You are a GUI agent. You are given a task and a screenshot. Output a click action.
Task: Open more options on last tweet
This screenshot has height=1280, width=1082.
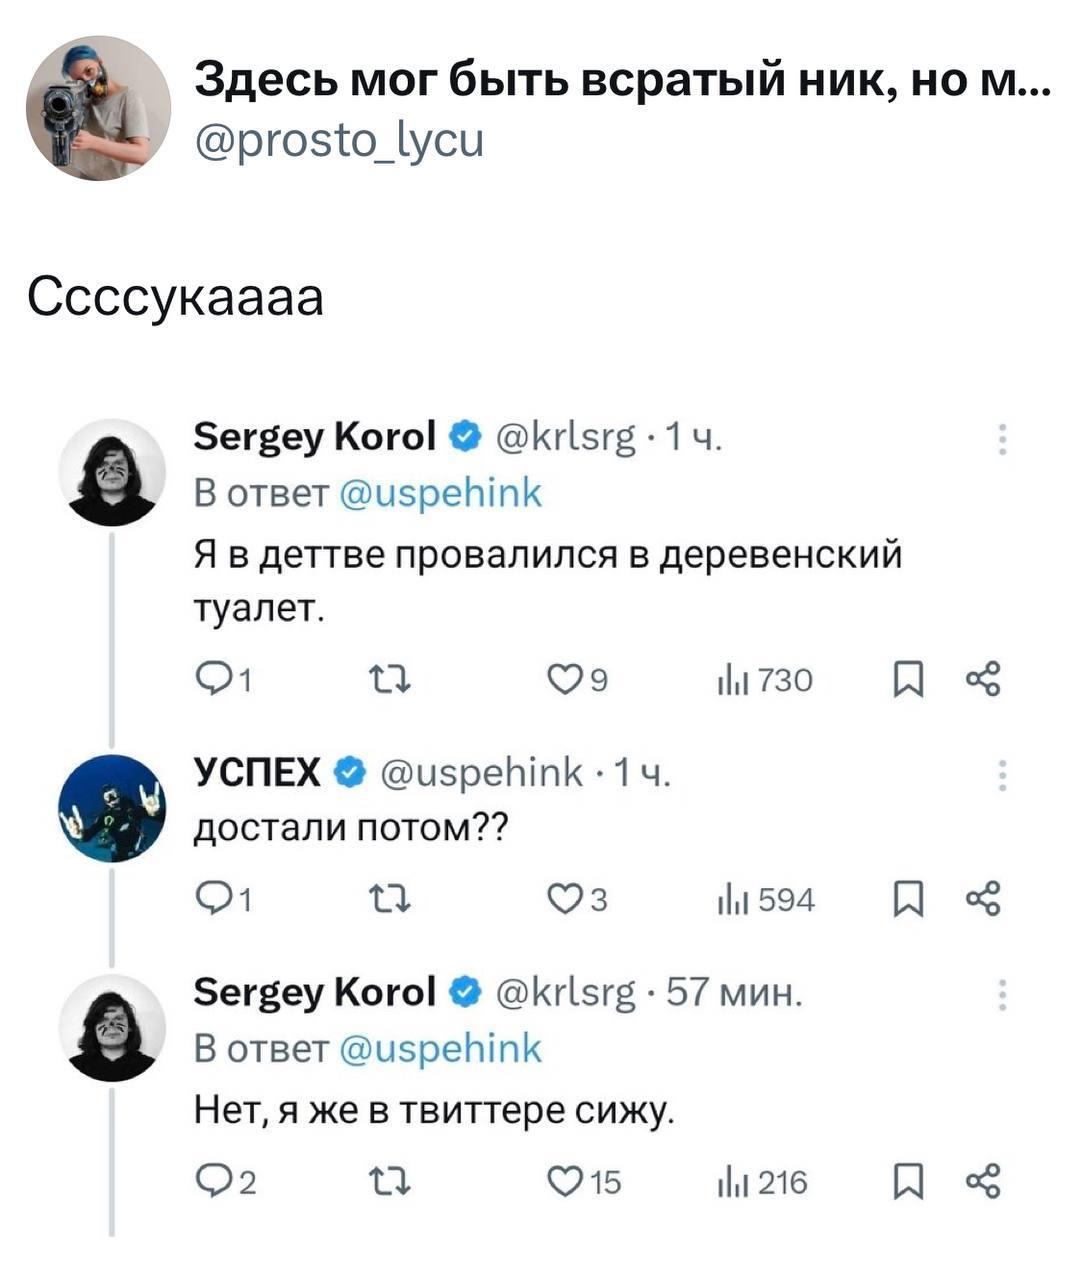coord(1001,995)
